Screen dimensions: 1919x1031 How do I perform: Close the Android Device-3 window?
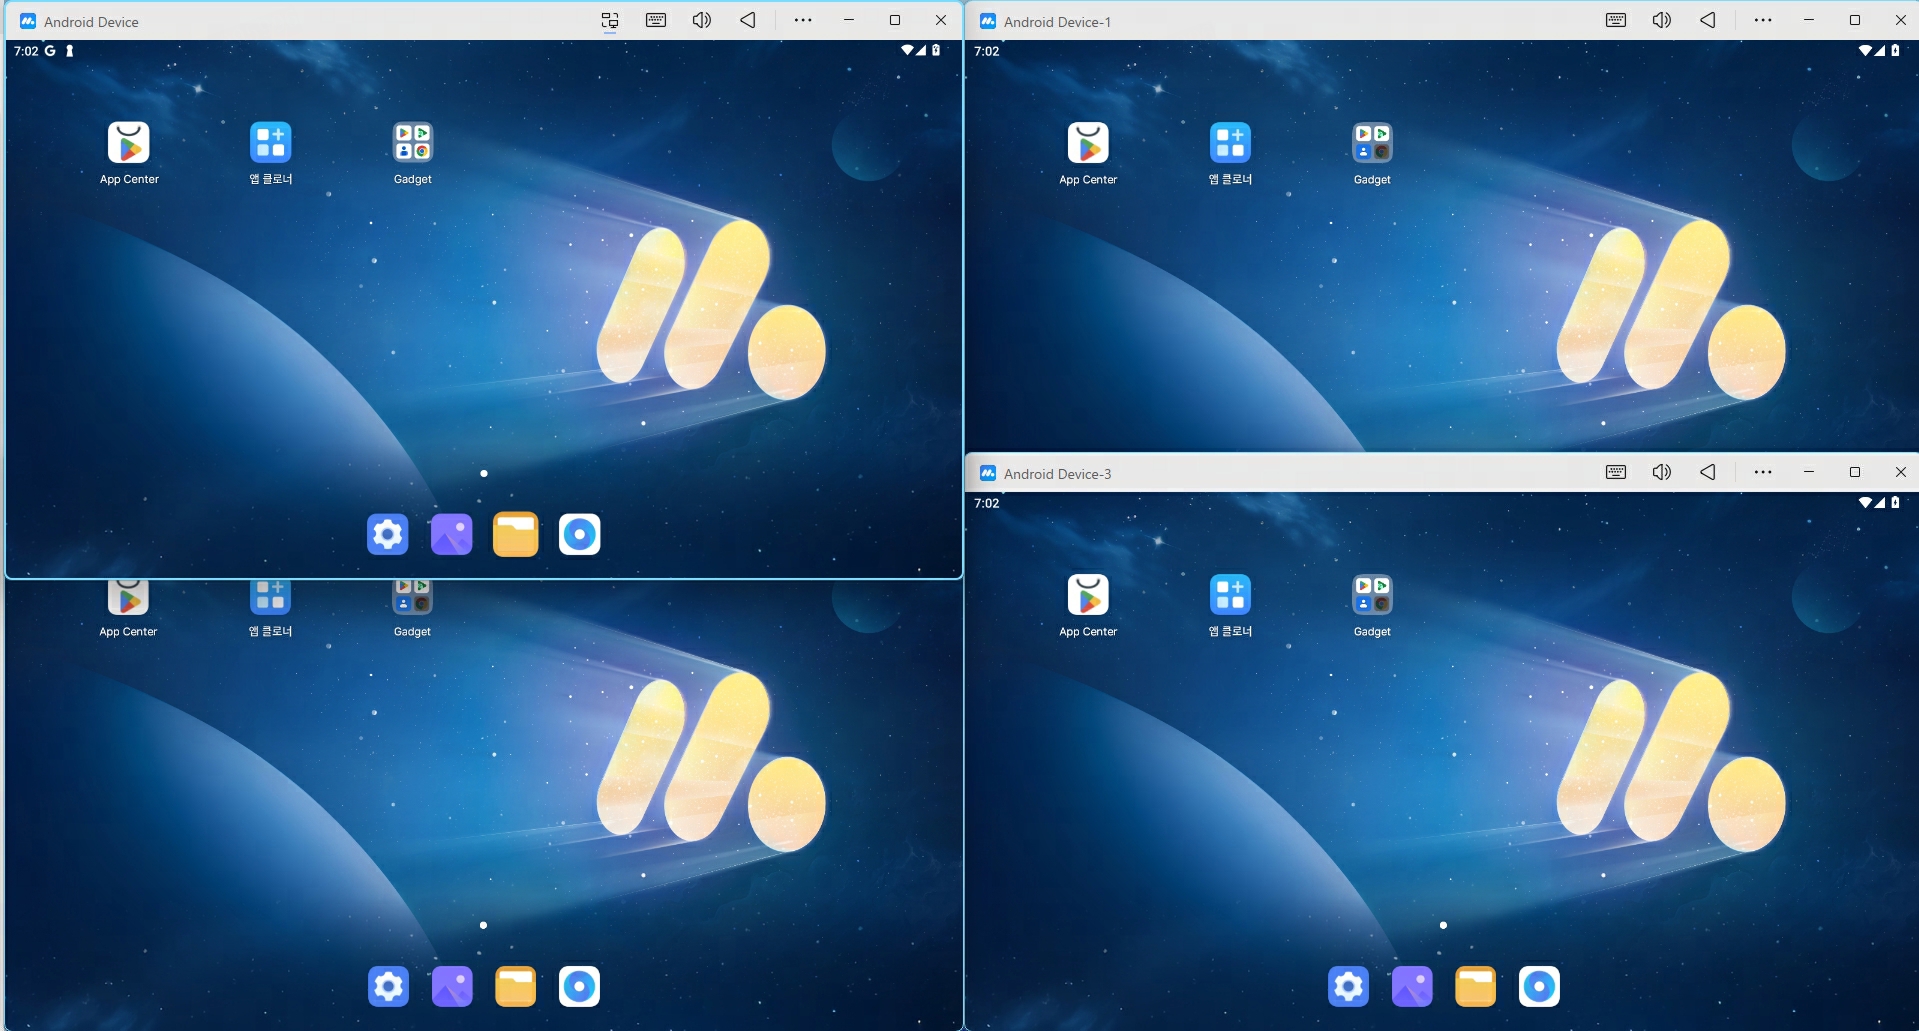pos(1901,472)
